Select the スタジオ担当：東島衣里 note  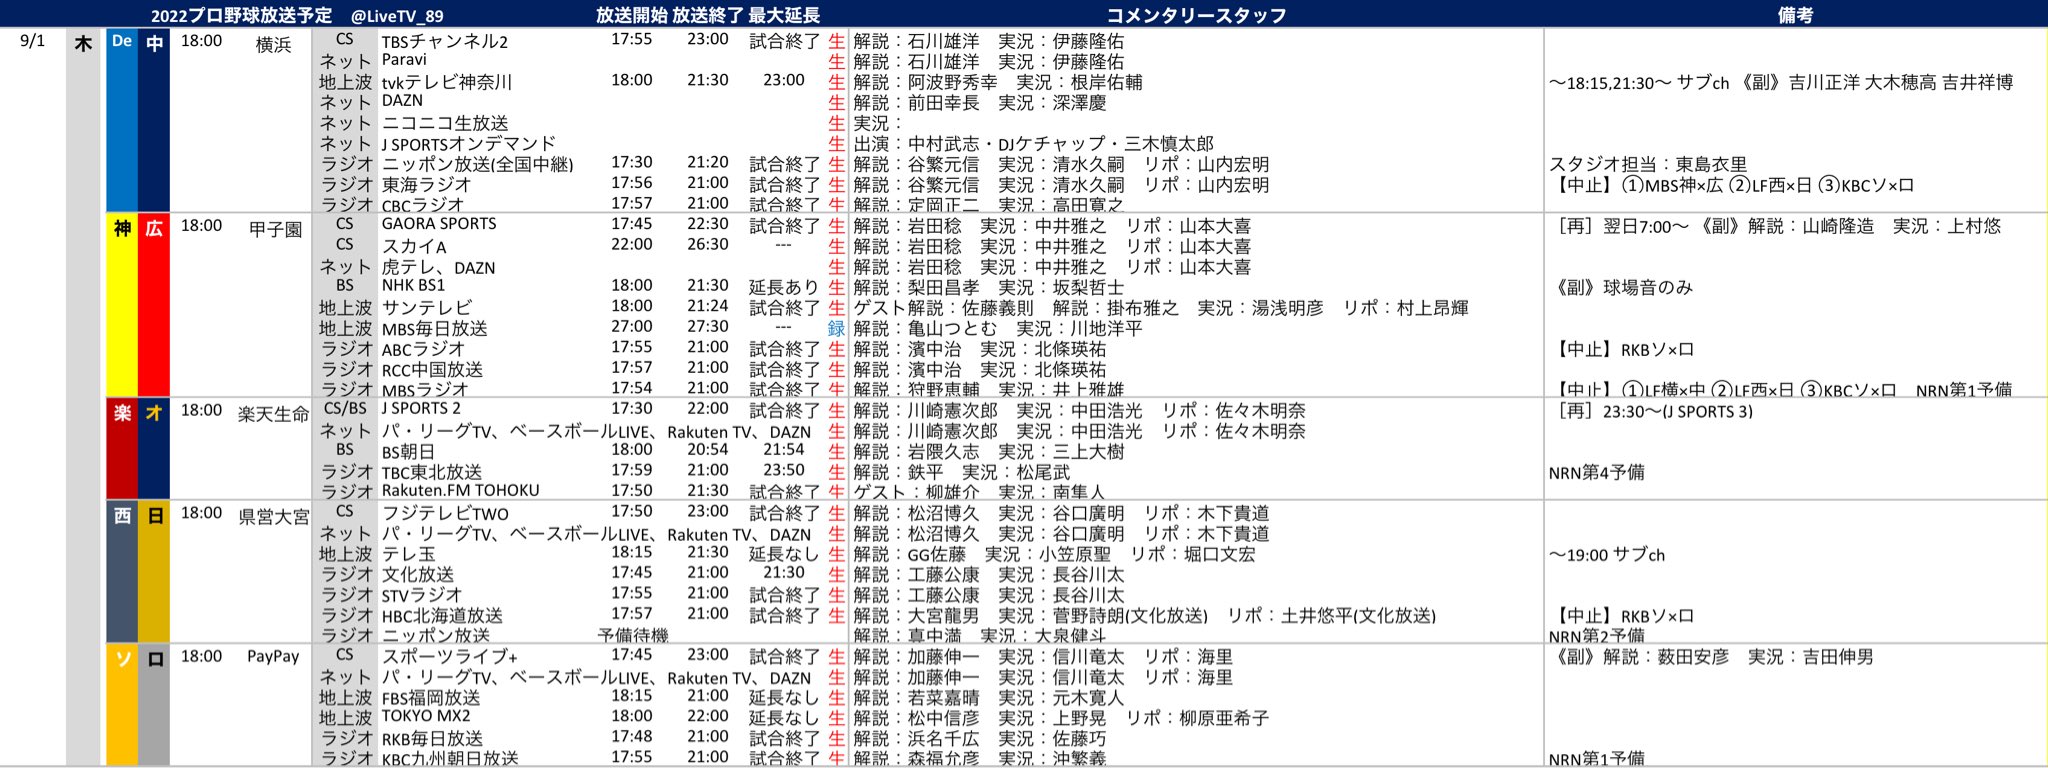1648,165
